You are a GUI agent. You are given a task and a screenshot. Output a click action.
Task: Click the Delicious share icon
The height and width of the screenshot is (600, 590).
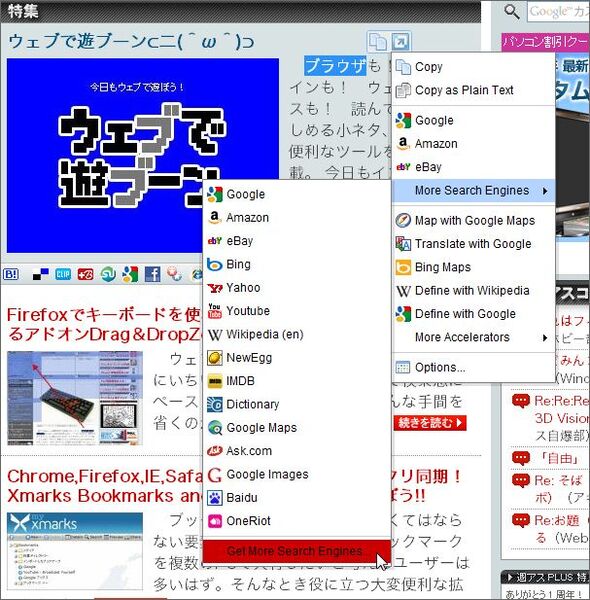tap(41, 274)
